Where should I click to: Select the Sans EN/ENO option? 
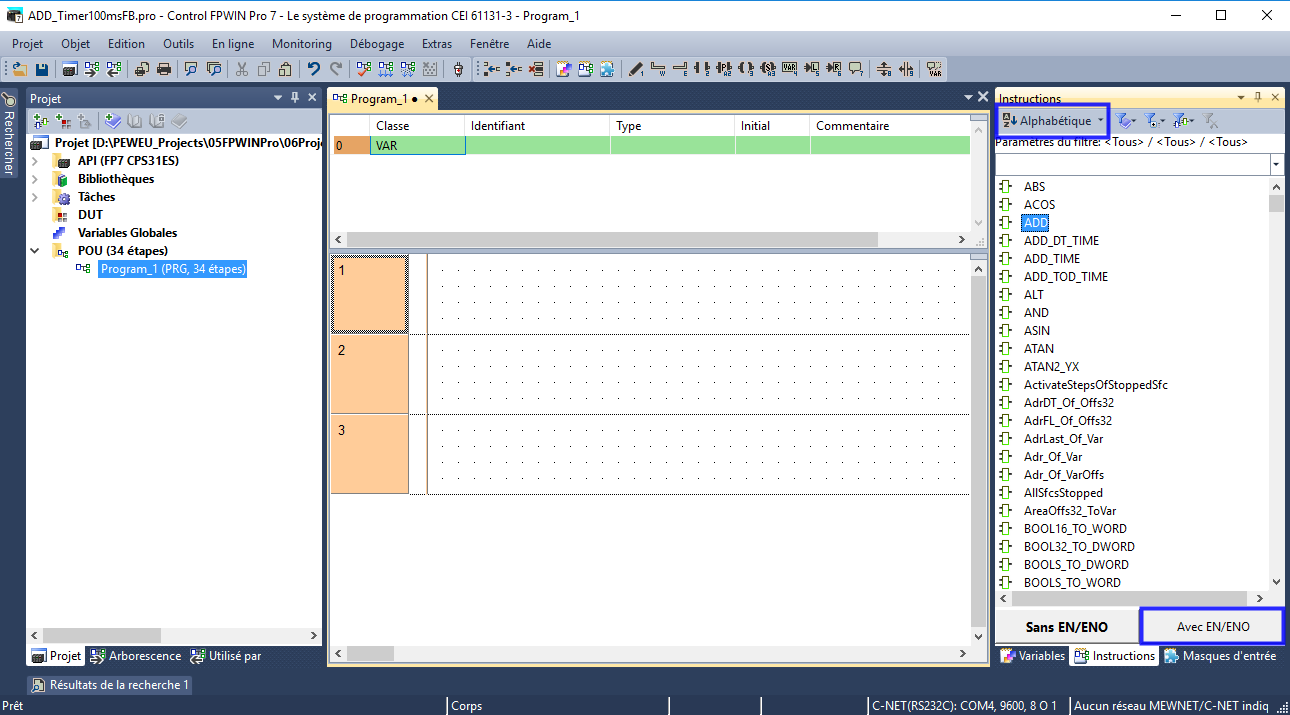pyautogui.click(x=1066, y=627)
